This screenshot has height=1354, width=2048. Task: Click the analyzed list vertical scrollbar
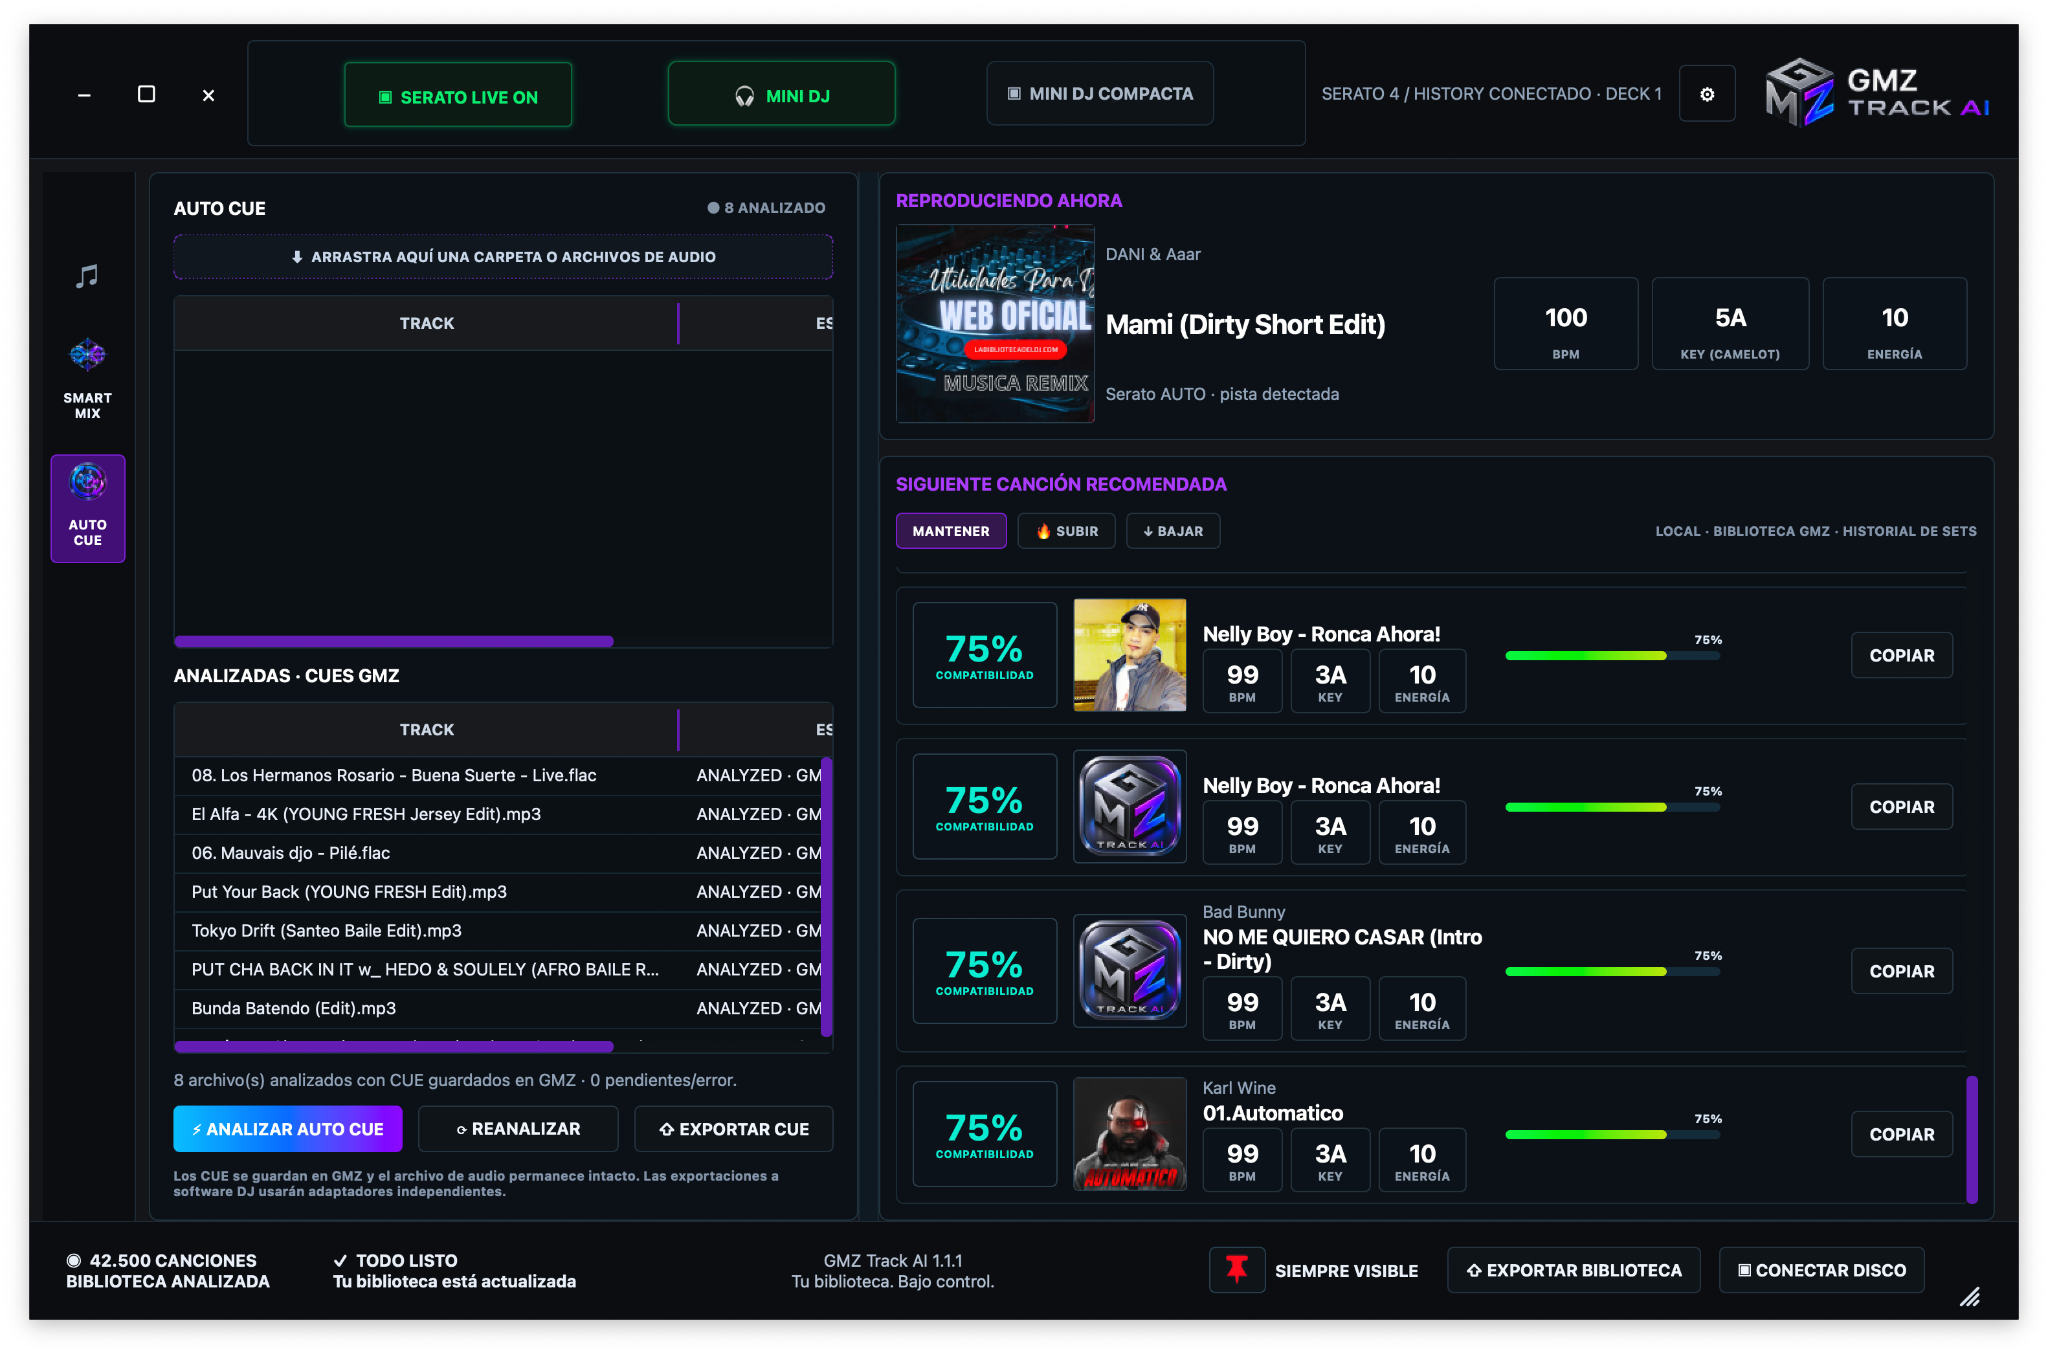827,897
